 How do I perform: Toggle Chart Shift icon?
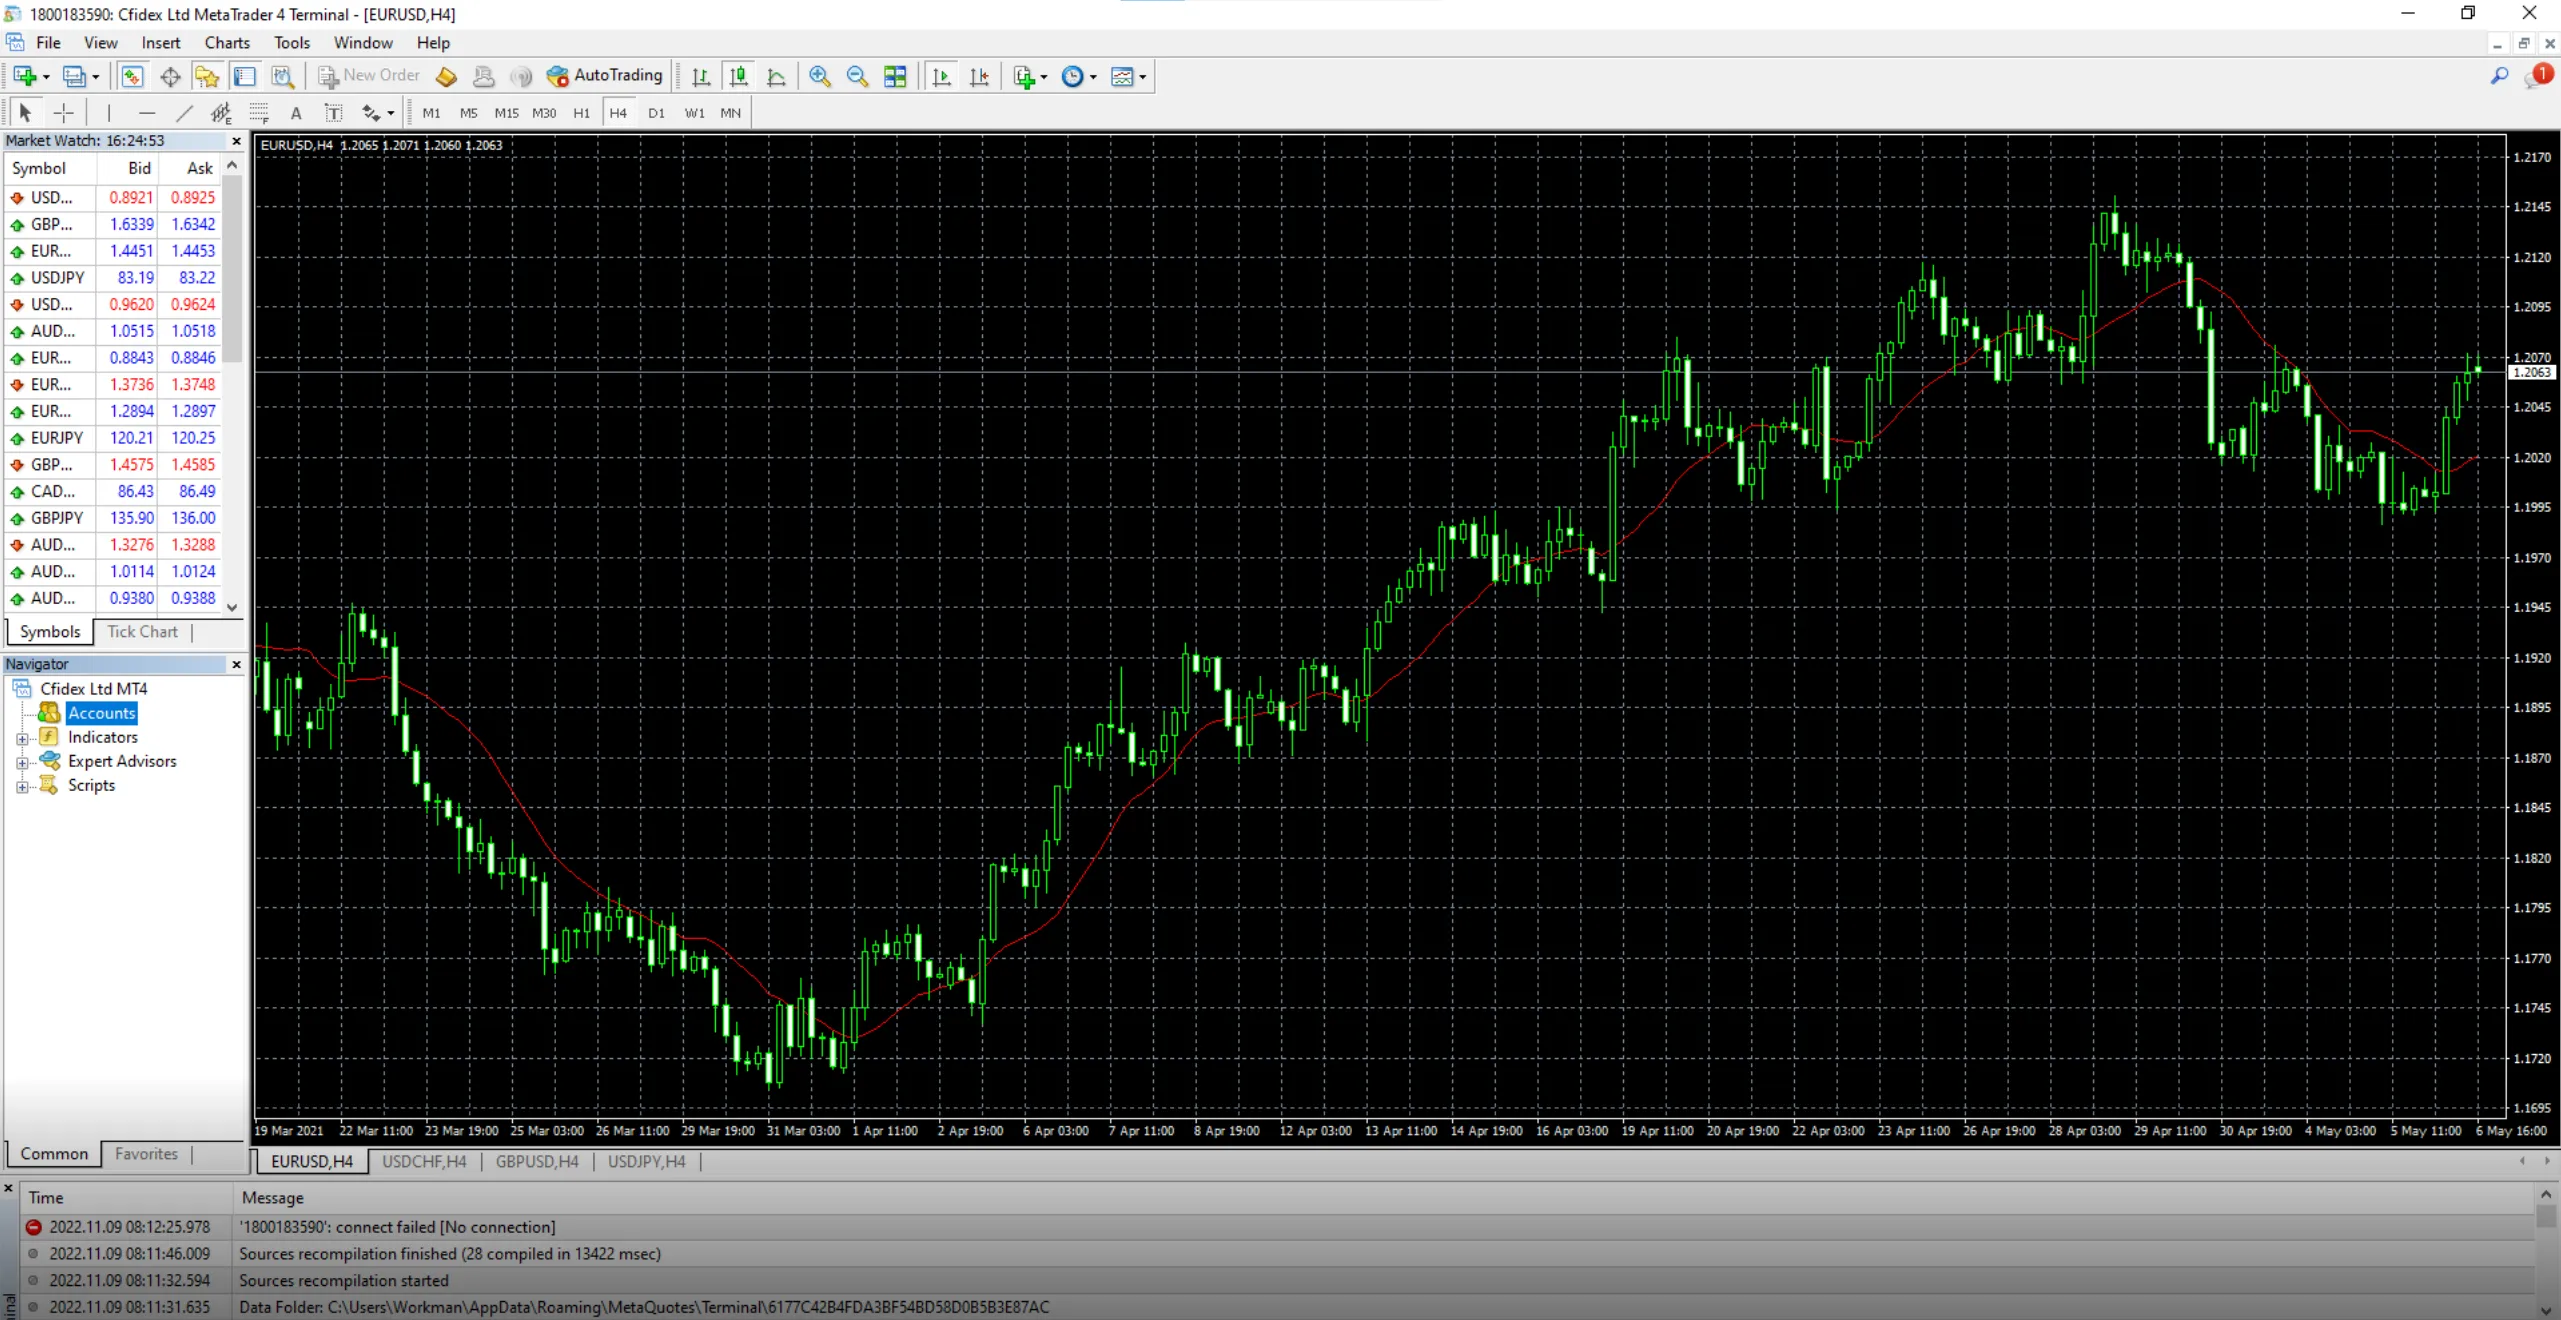pyautogui.click(x=979, y=76)
